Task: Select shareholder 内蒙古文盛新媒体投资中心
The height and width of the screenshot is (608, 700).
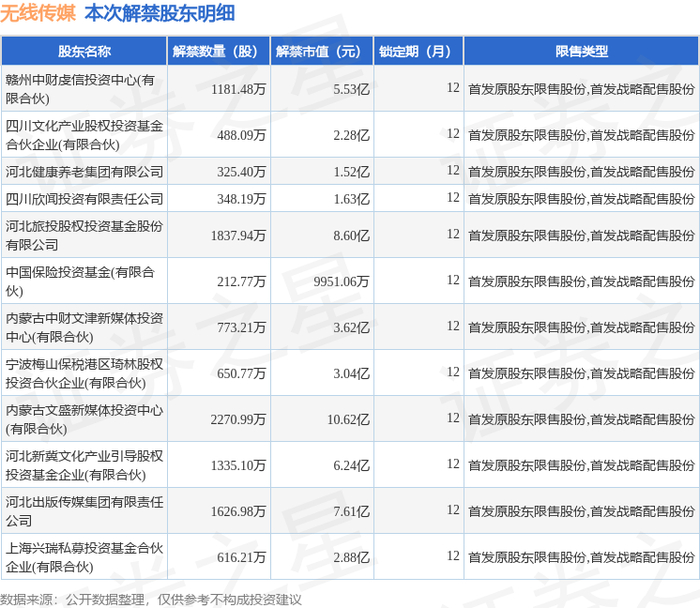Action: [84, 420]
